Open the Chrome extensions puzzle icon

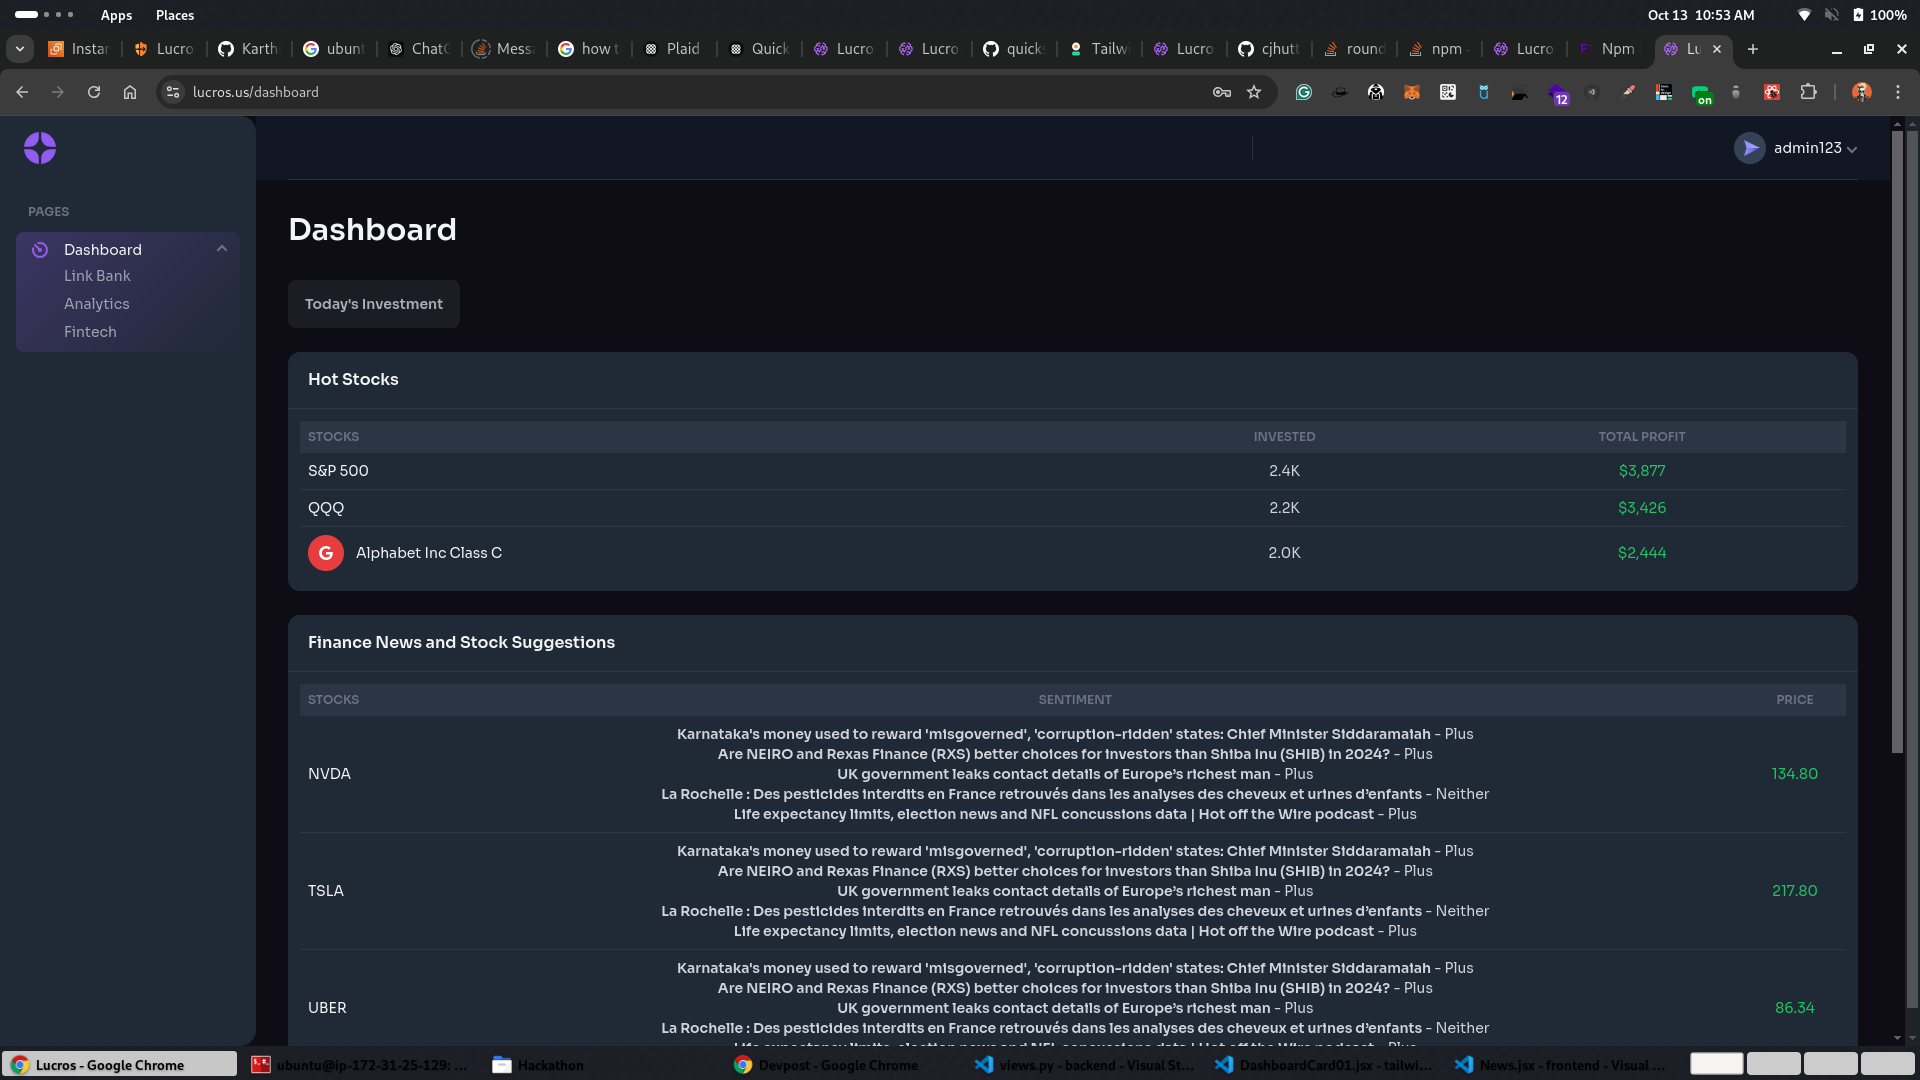click(1808, 92)
